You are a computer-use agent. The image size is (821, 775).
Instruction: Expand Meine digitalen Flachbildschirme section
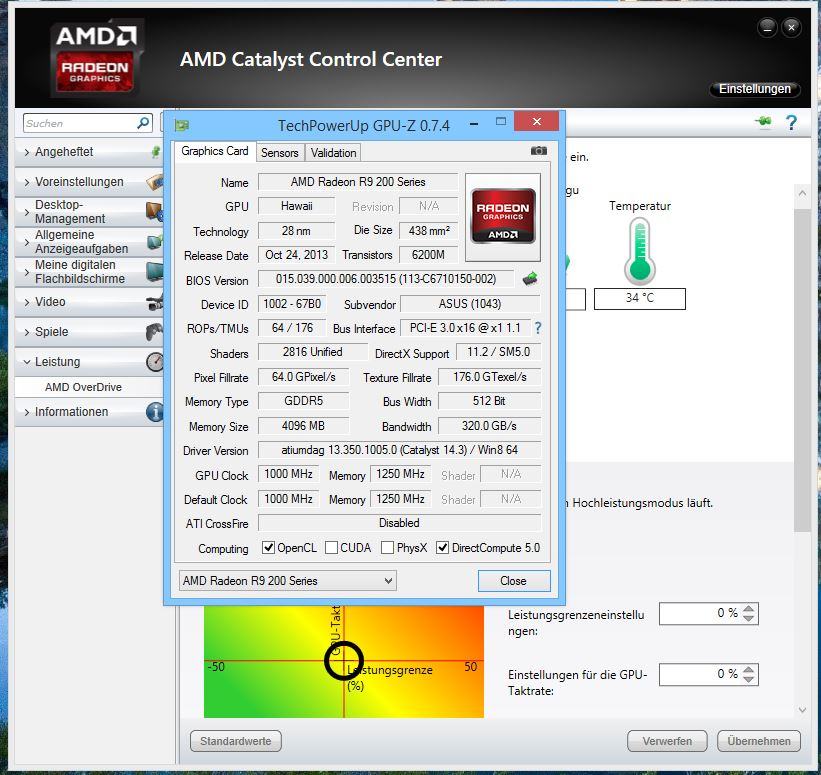(x=27, y=272)
